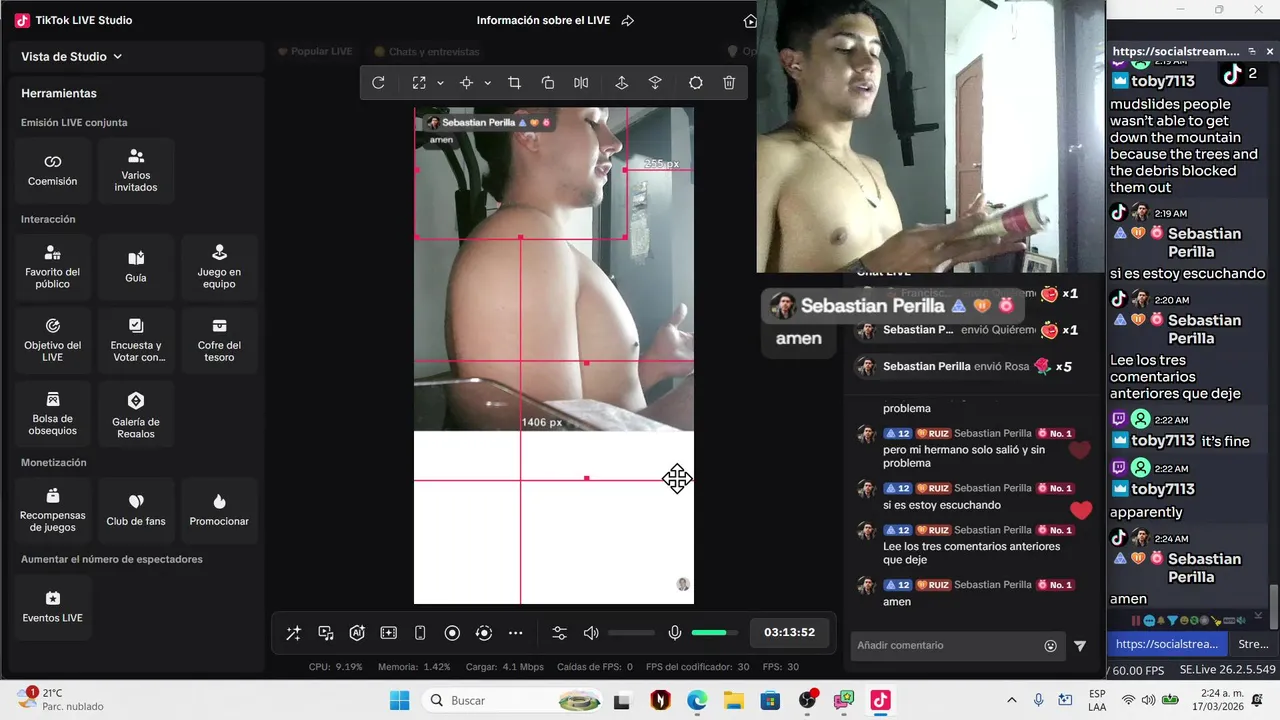The height and width of the screenshot is (720, 1280).
Task: Reset the source using the rotate arrow icon
Action: [378, 83]
